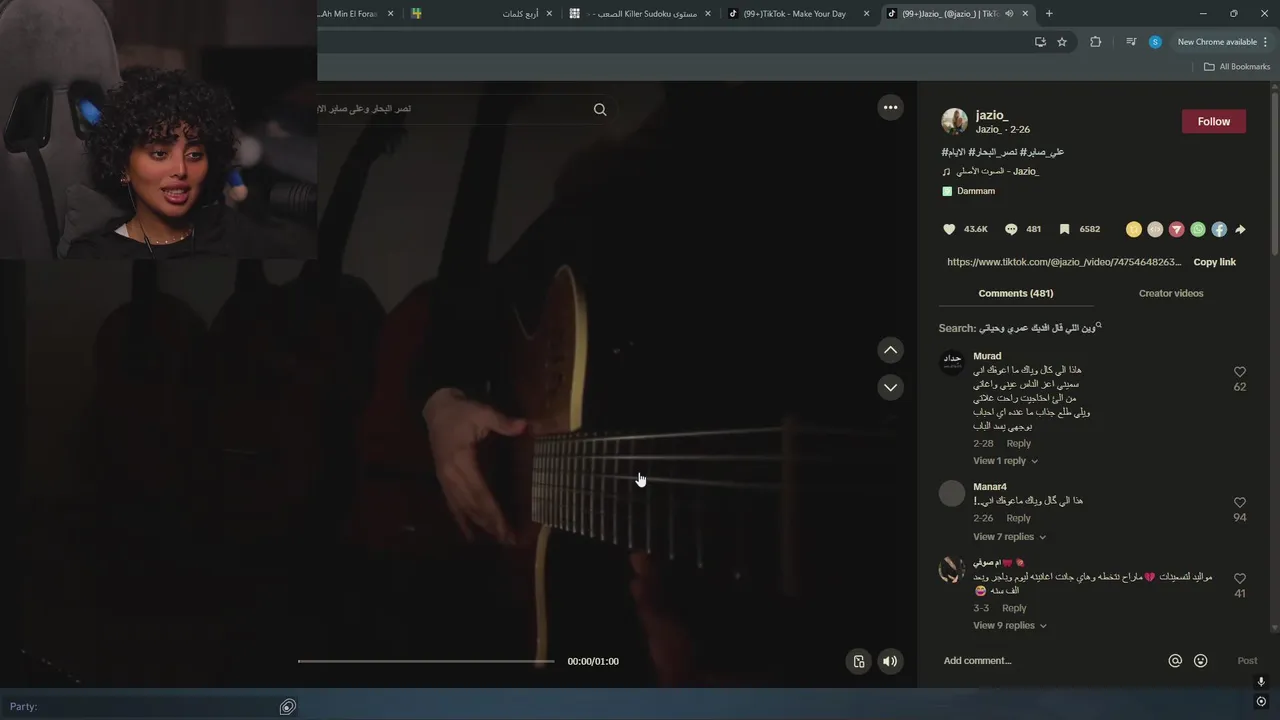Image resolution: width=1280 pixels, height=720 pixels.
Task: Open the All Bookmarks folder
Action: pos(1237,67)
